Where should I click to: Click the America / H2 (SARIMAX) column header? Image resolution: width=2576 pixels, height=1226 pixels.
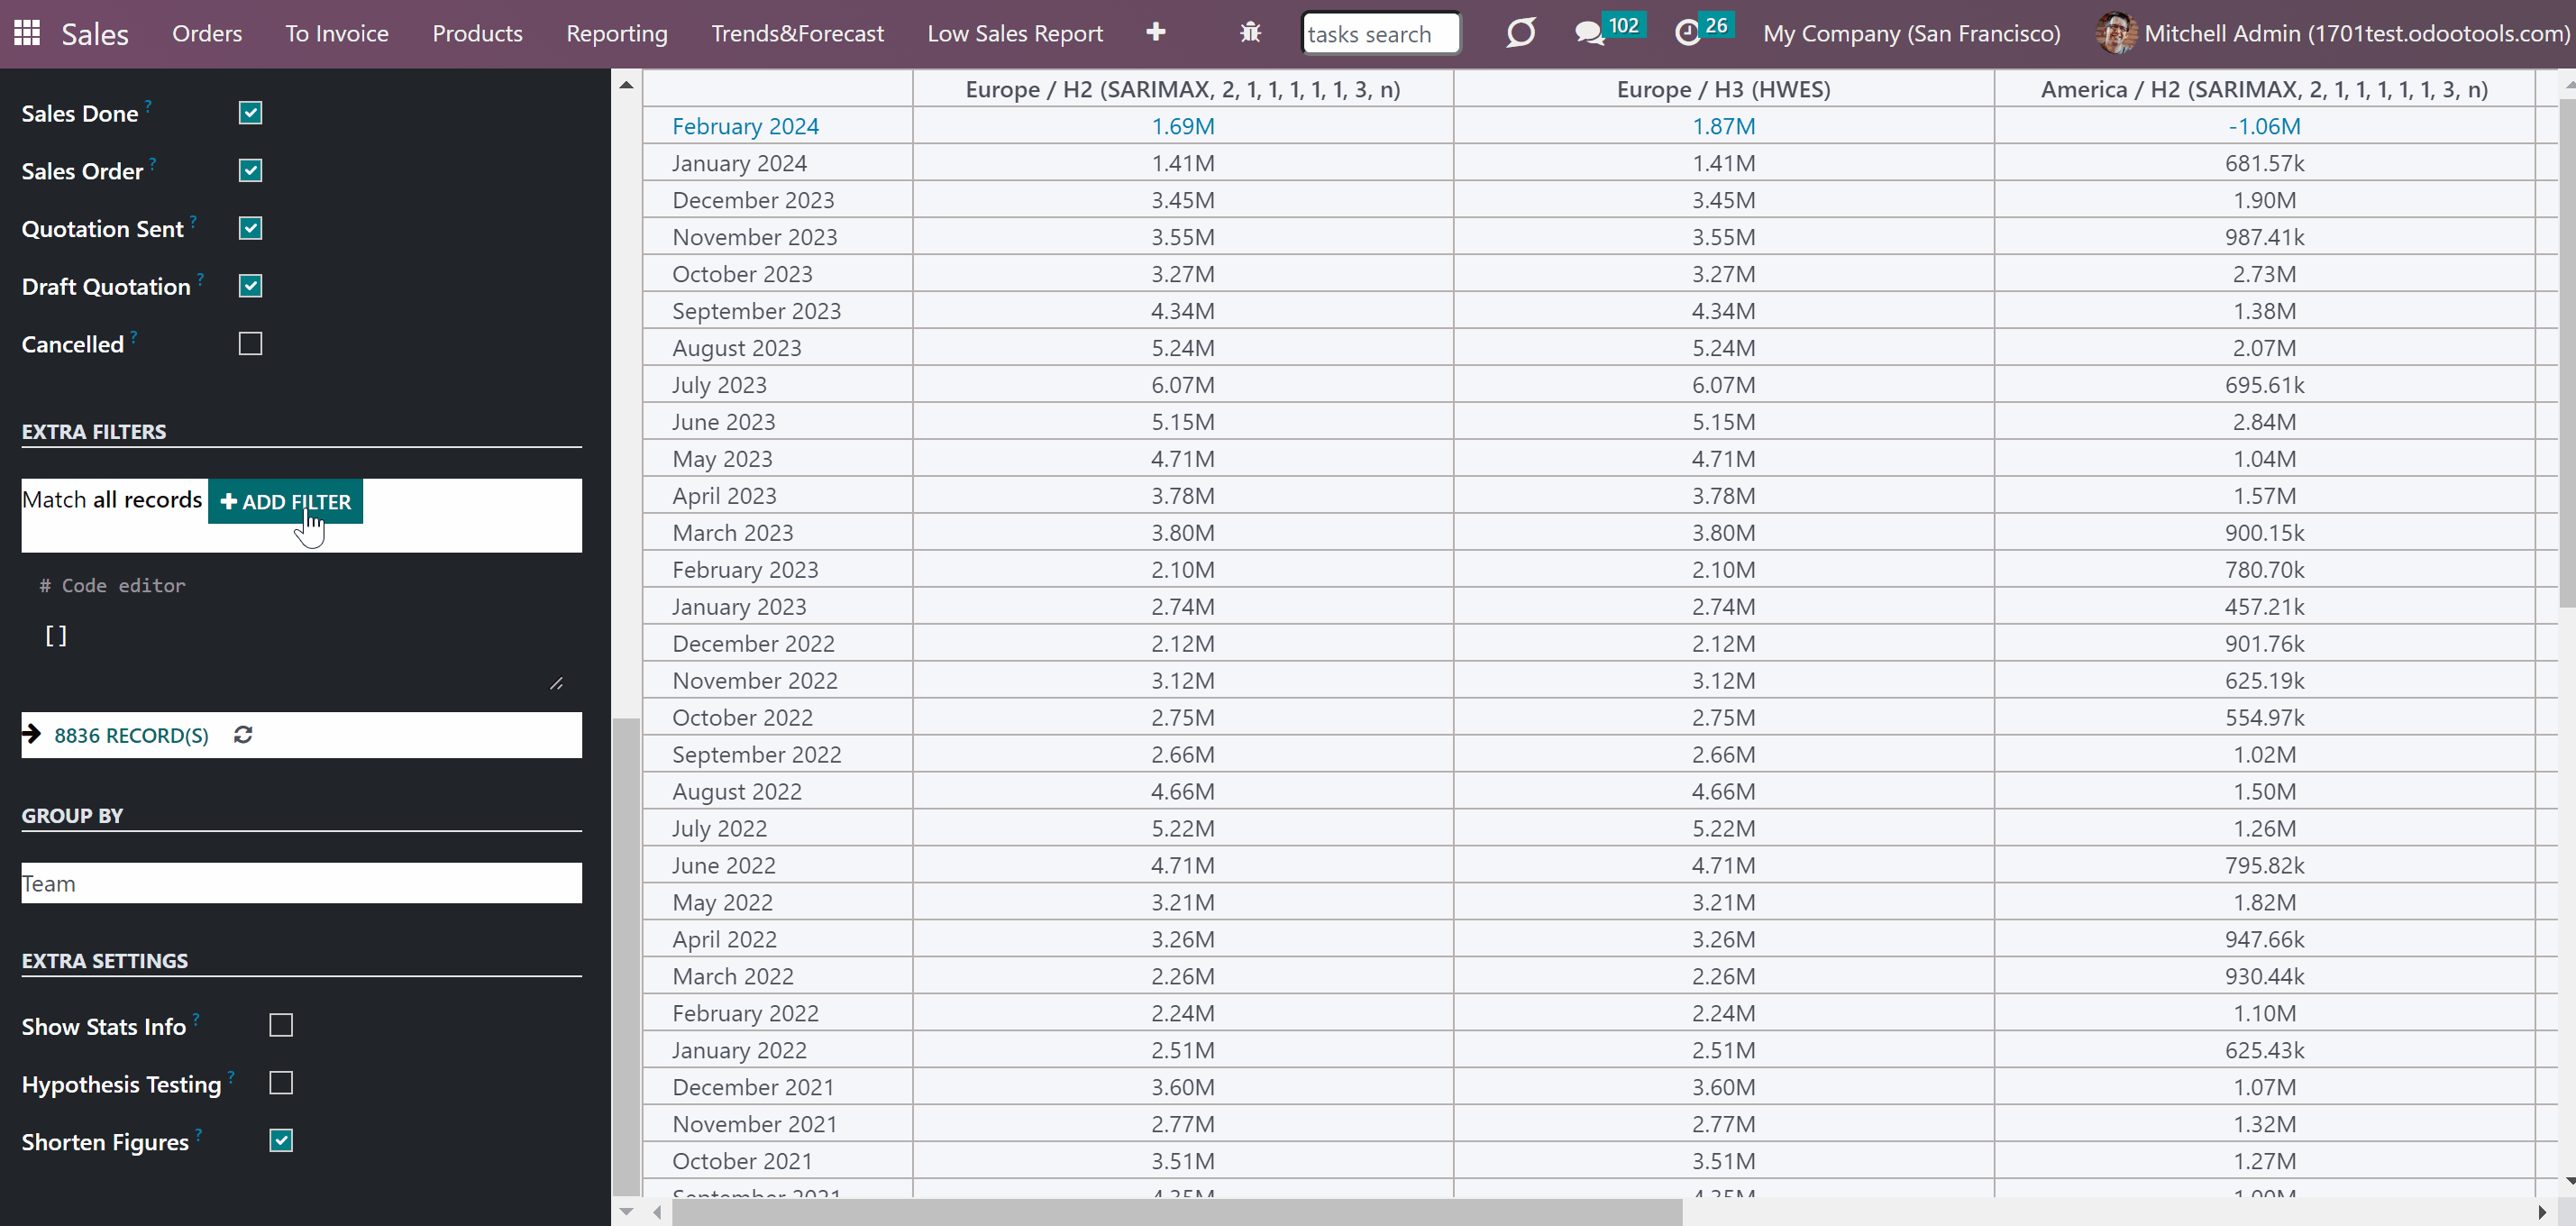tap(2264, 89)
